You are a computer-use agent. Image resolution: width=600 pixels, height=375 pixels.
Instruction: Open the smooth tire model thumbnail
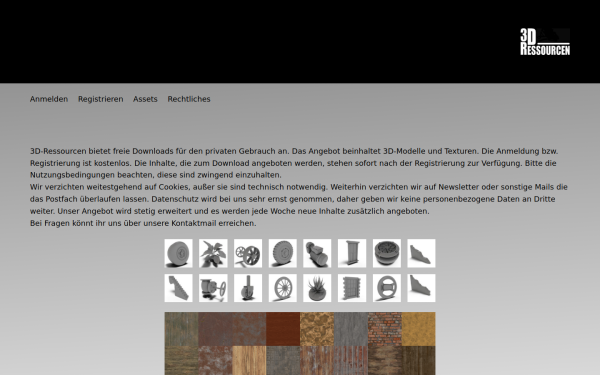tap(179, 253)
